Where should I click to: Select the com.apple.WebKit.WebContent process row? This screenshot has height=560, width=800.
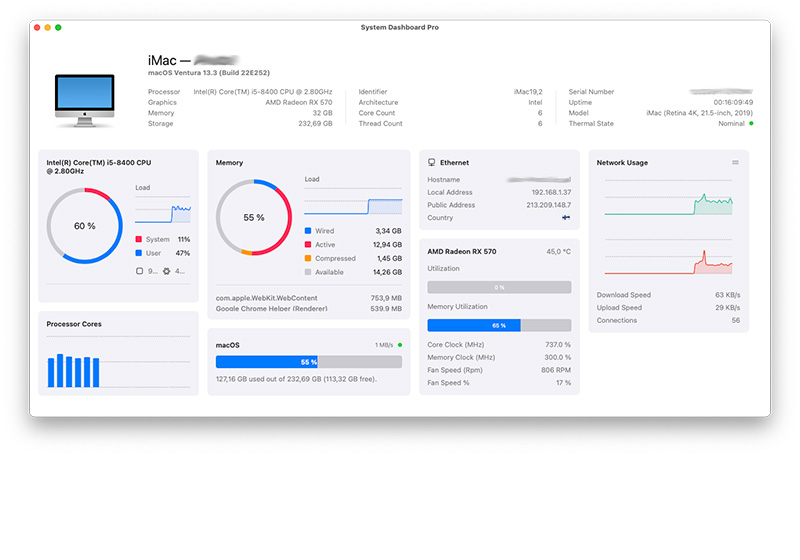point(309,298)
